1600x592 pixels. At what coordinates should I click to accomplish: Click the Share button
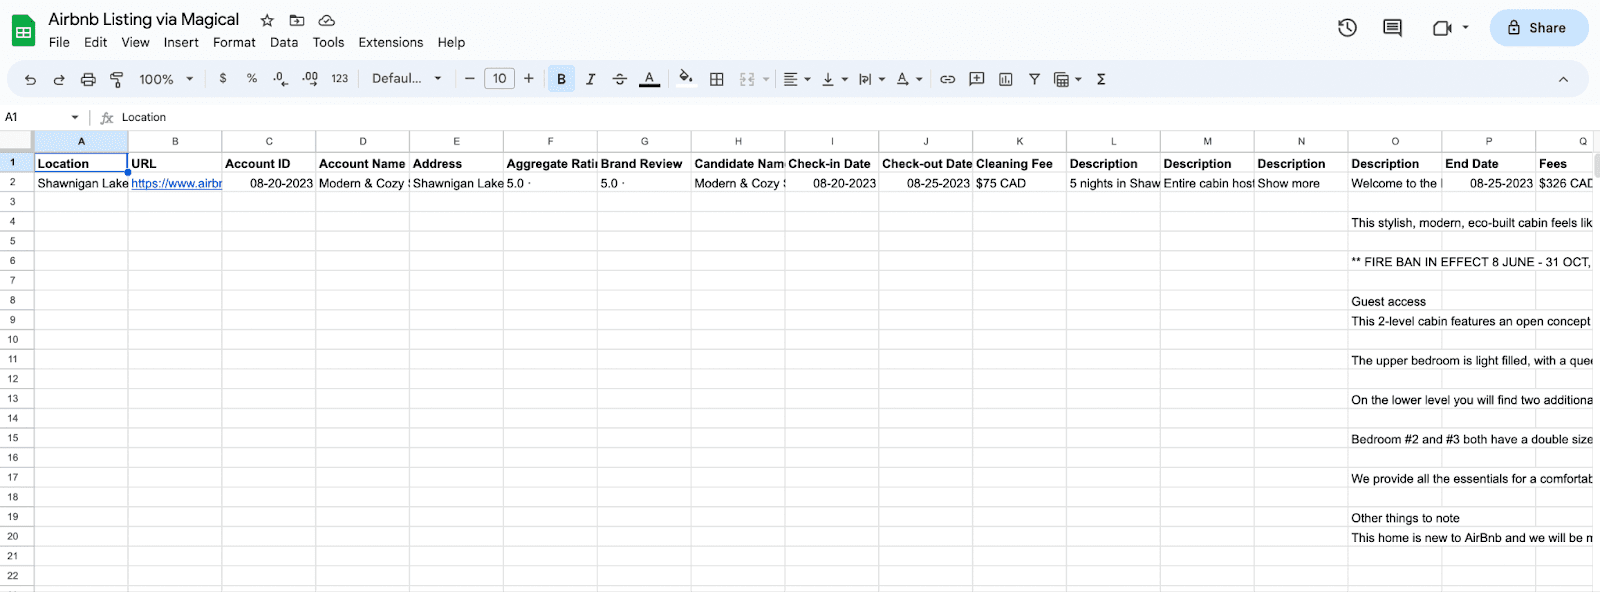1538,28
